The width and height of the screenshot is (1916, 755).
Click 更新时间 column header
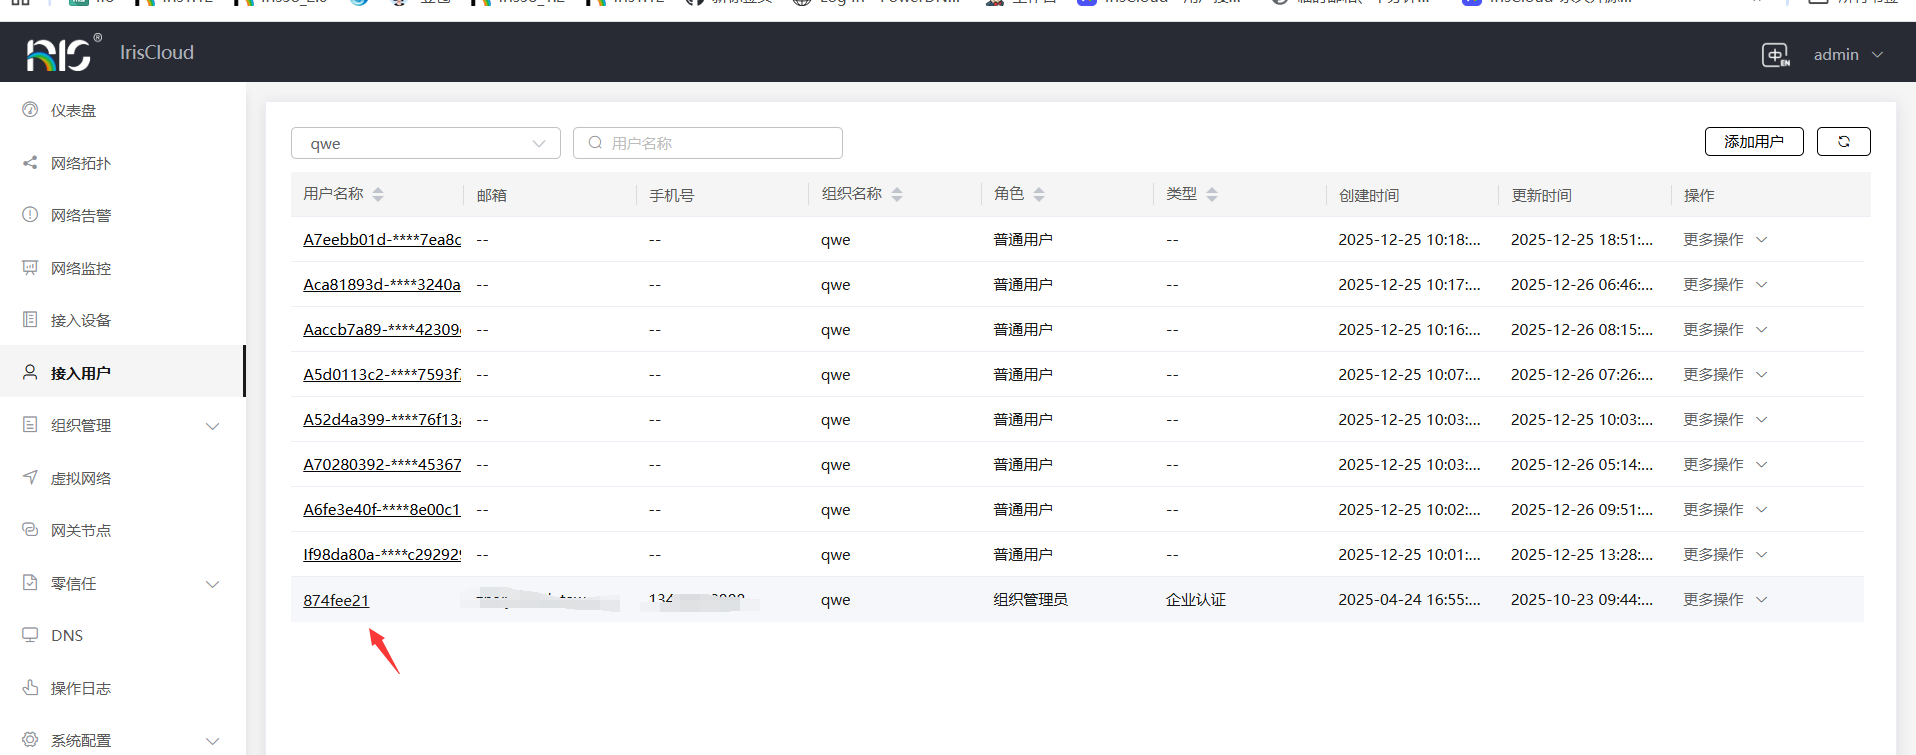pyautogui.click(x=1541, y=195)
